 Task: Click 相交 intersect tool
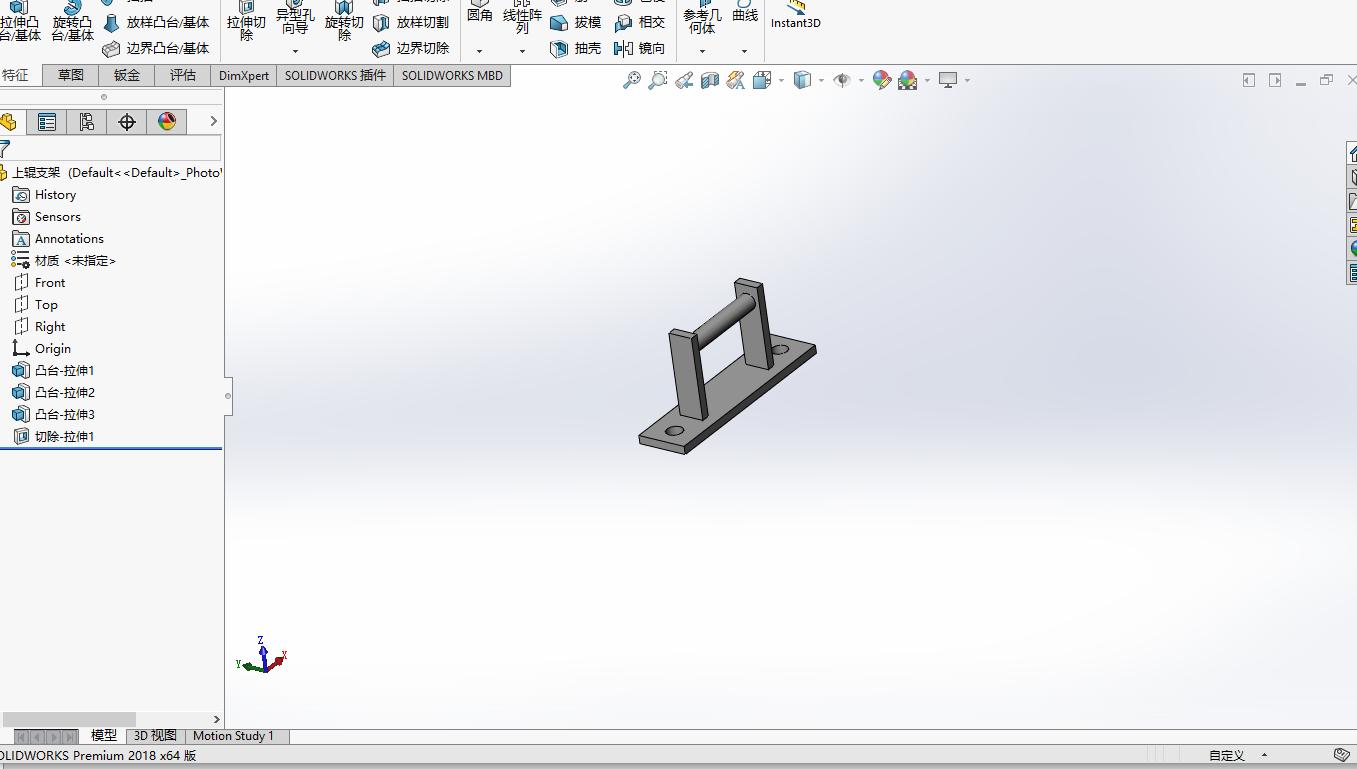(640, 22)
